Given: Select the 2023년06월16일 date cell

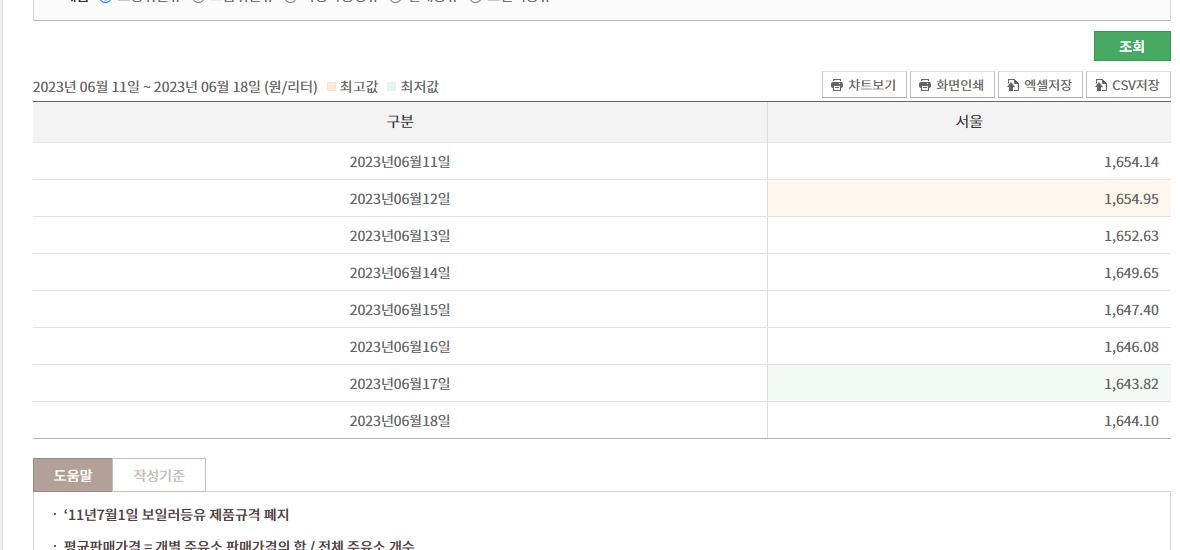Looking at the screenshot, I should click(400, 346).
